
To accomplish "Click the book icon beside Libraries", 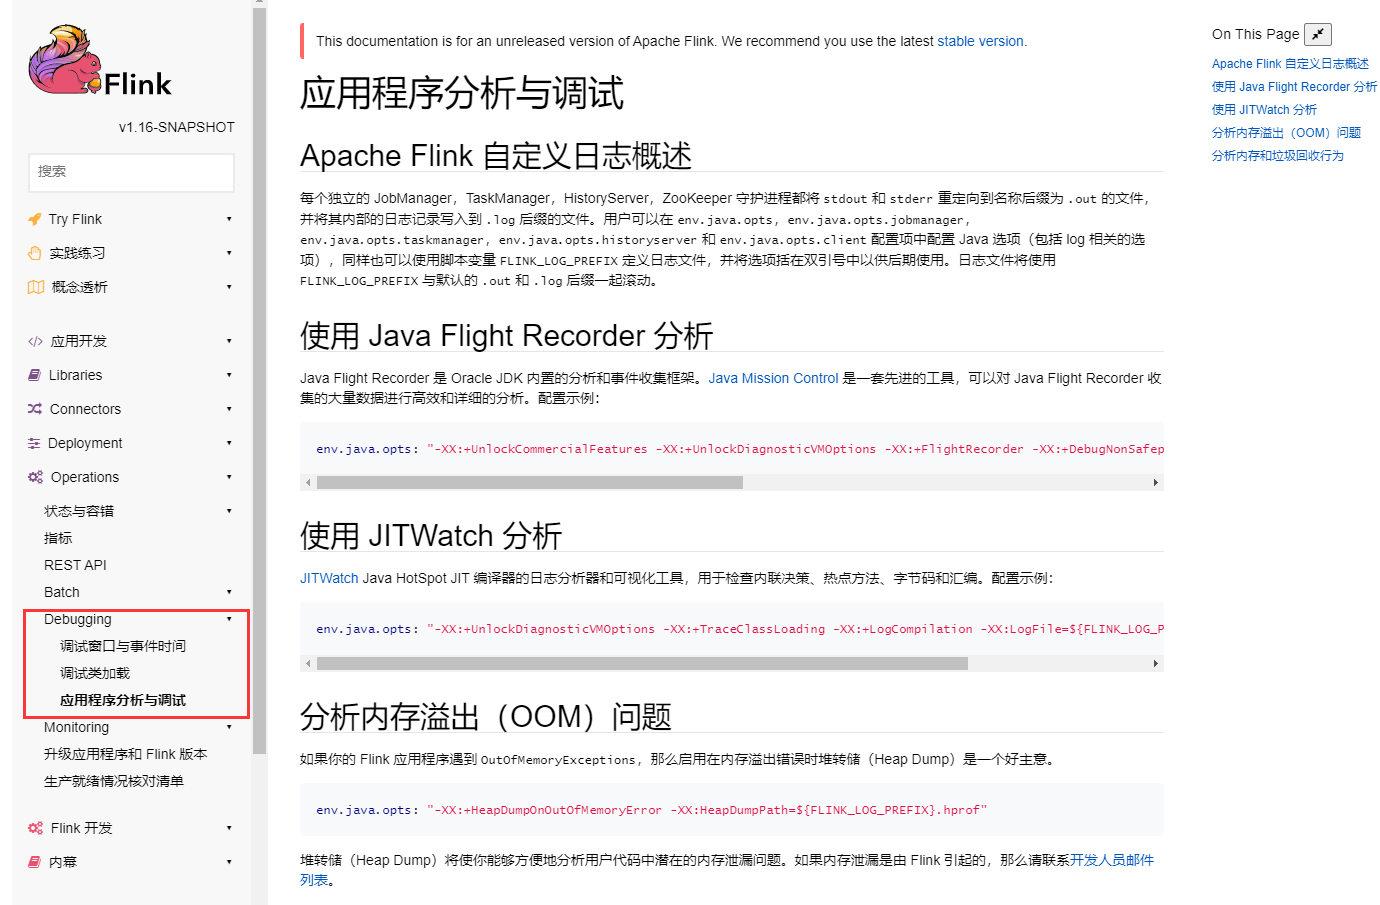I will (35, 375).
